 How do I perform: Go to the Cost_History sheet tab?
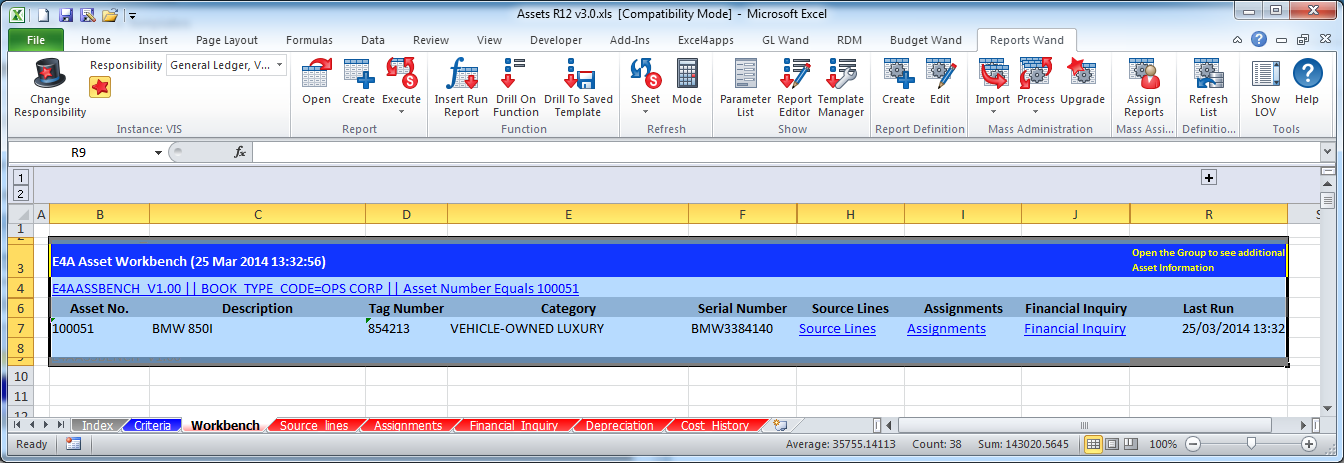coord(715,425)
